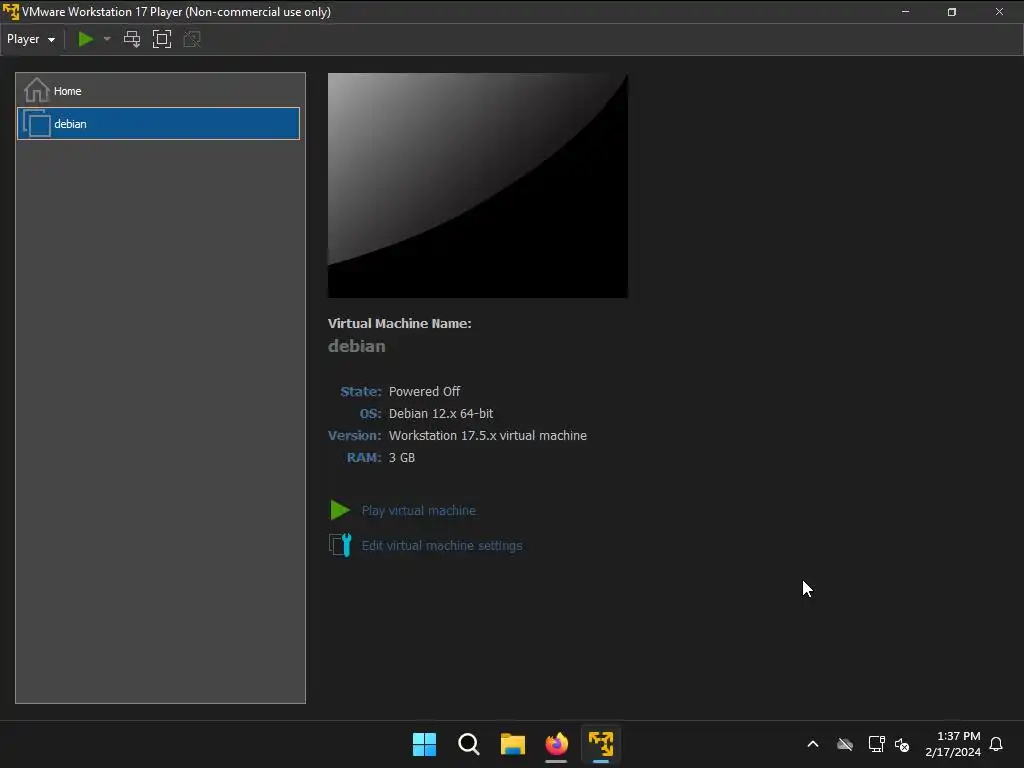The image size is (1024, 768).
Task: Select the debian virtual machine entry
Action: pyautogui.click(x=158, y=123)
